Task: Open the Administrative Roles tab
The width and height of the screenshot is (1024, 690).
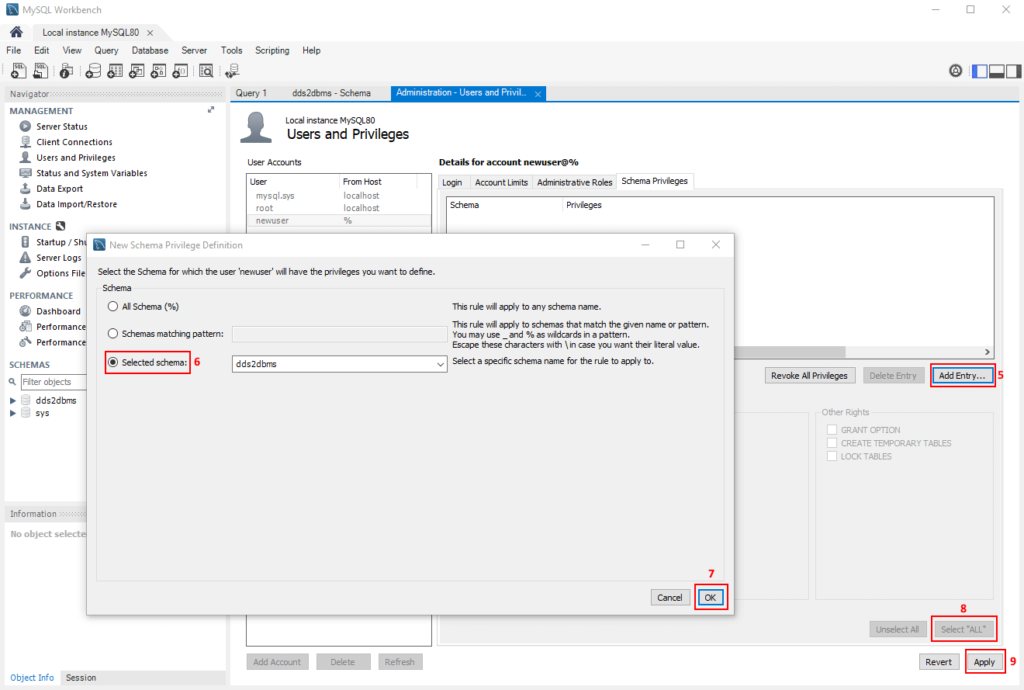Action: click(575, 182)
